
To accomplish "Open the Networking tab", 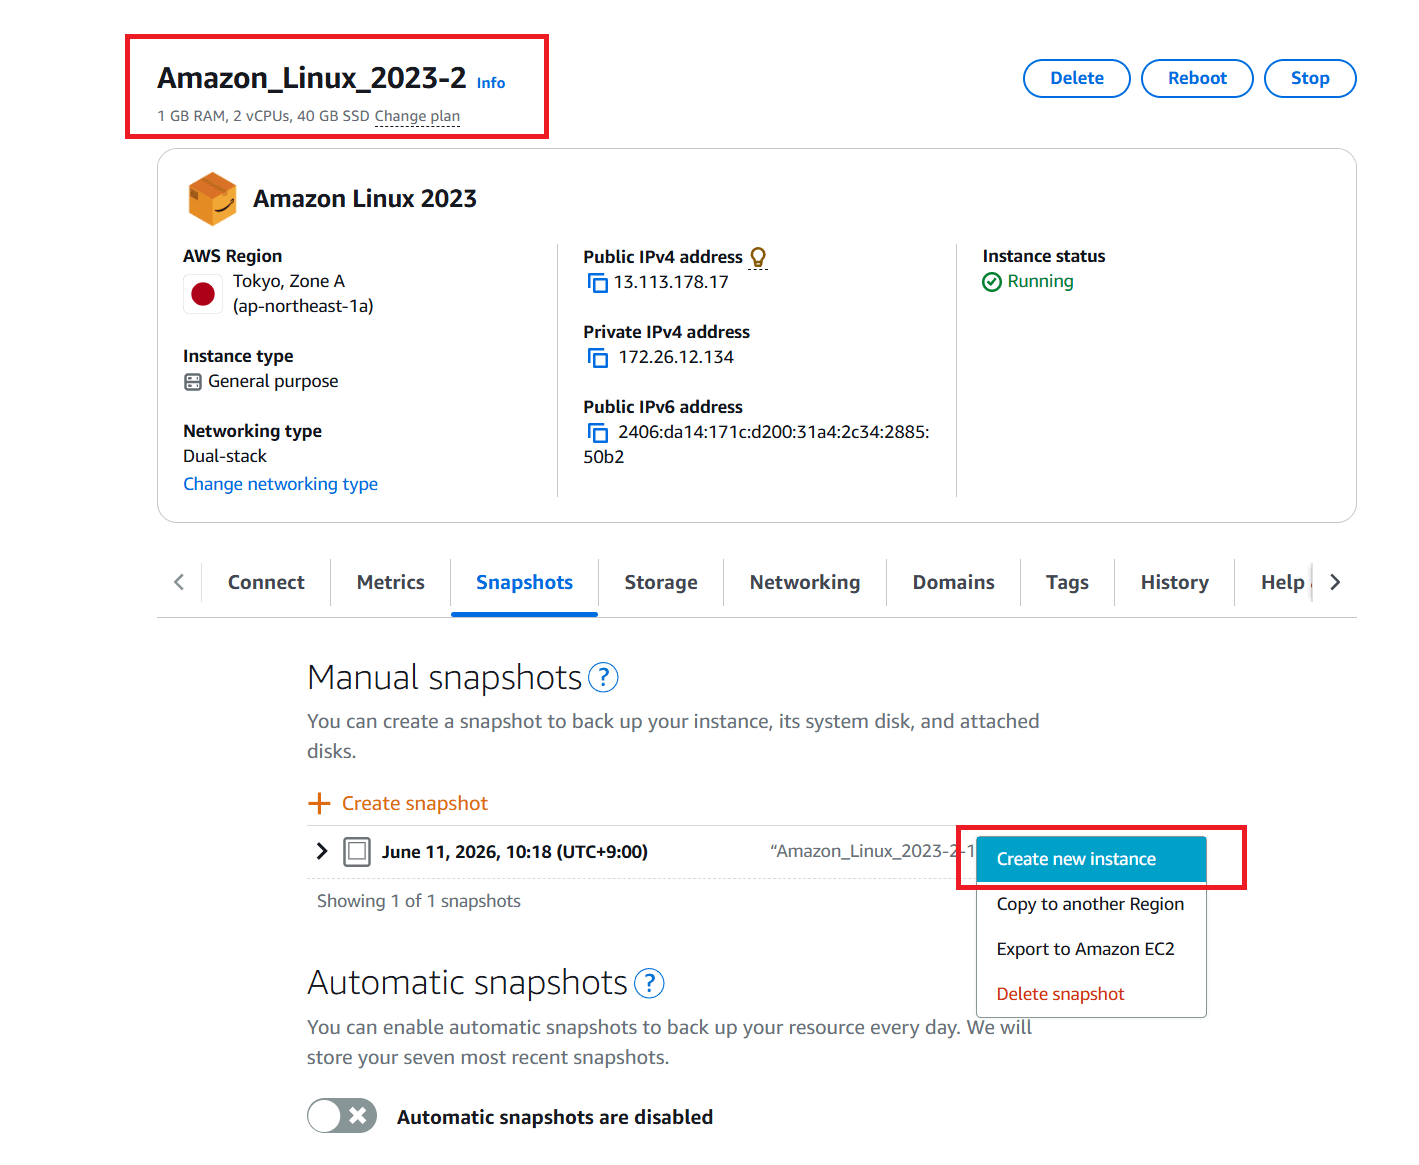I will tap(805, 582).
